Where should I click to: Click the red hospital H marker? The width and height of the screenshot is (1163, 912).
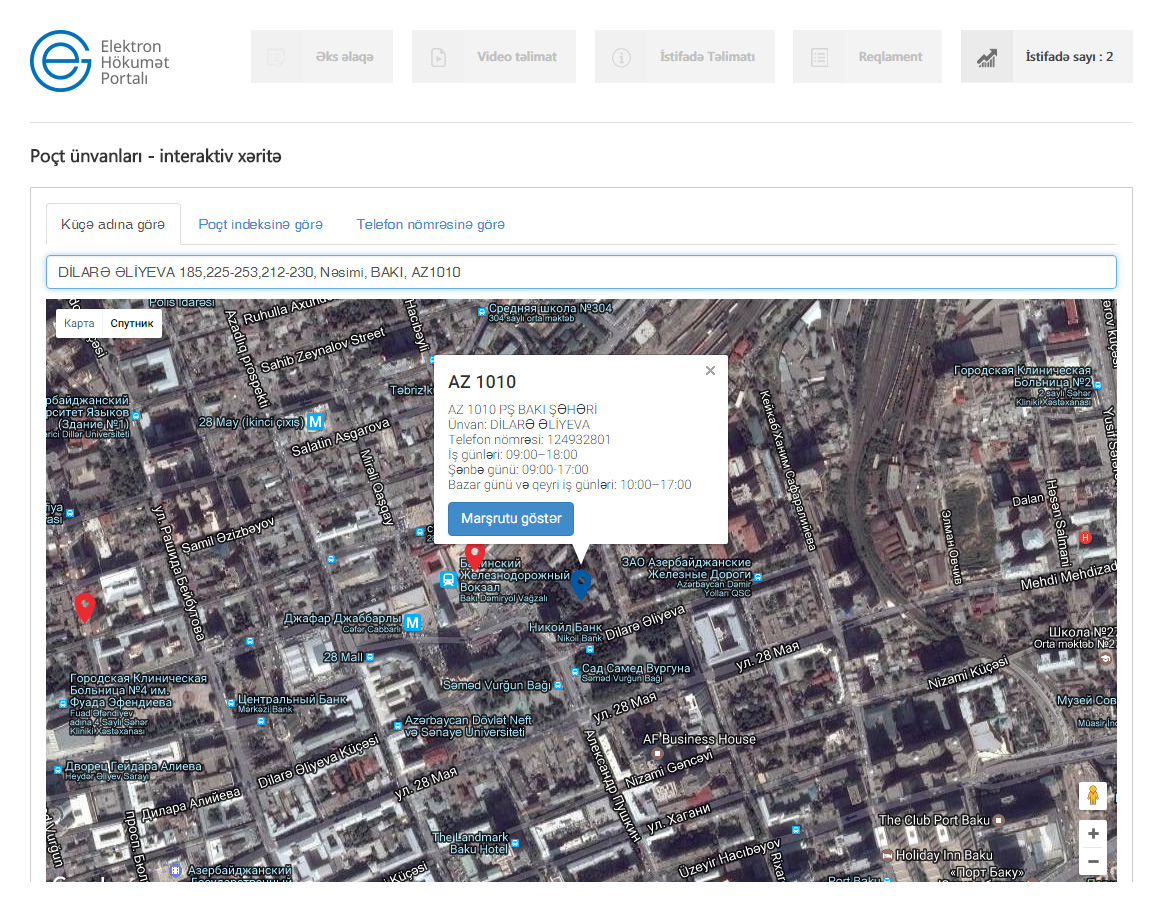1085,537
